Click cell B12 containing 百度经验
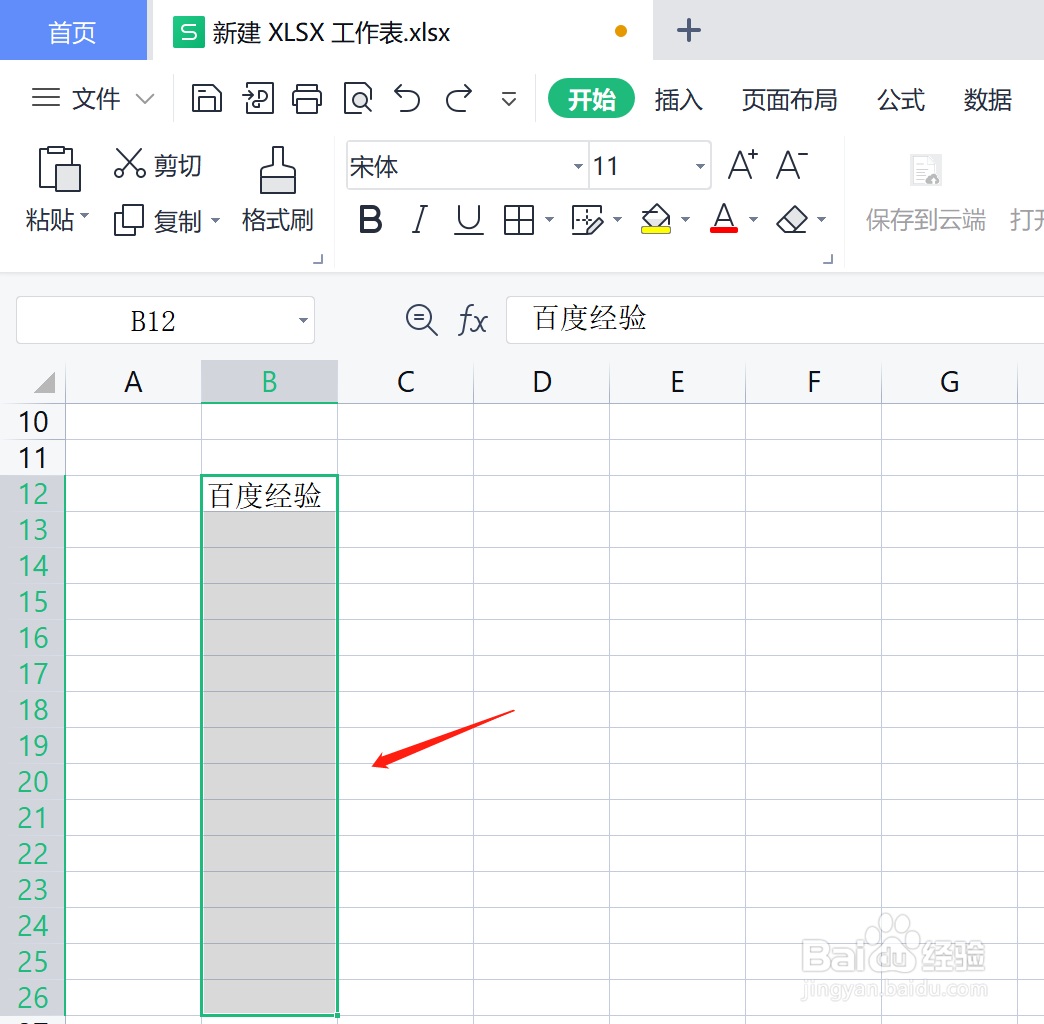Screen dimensions: 1044x1024 [270, 494]
